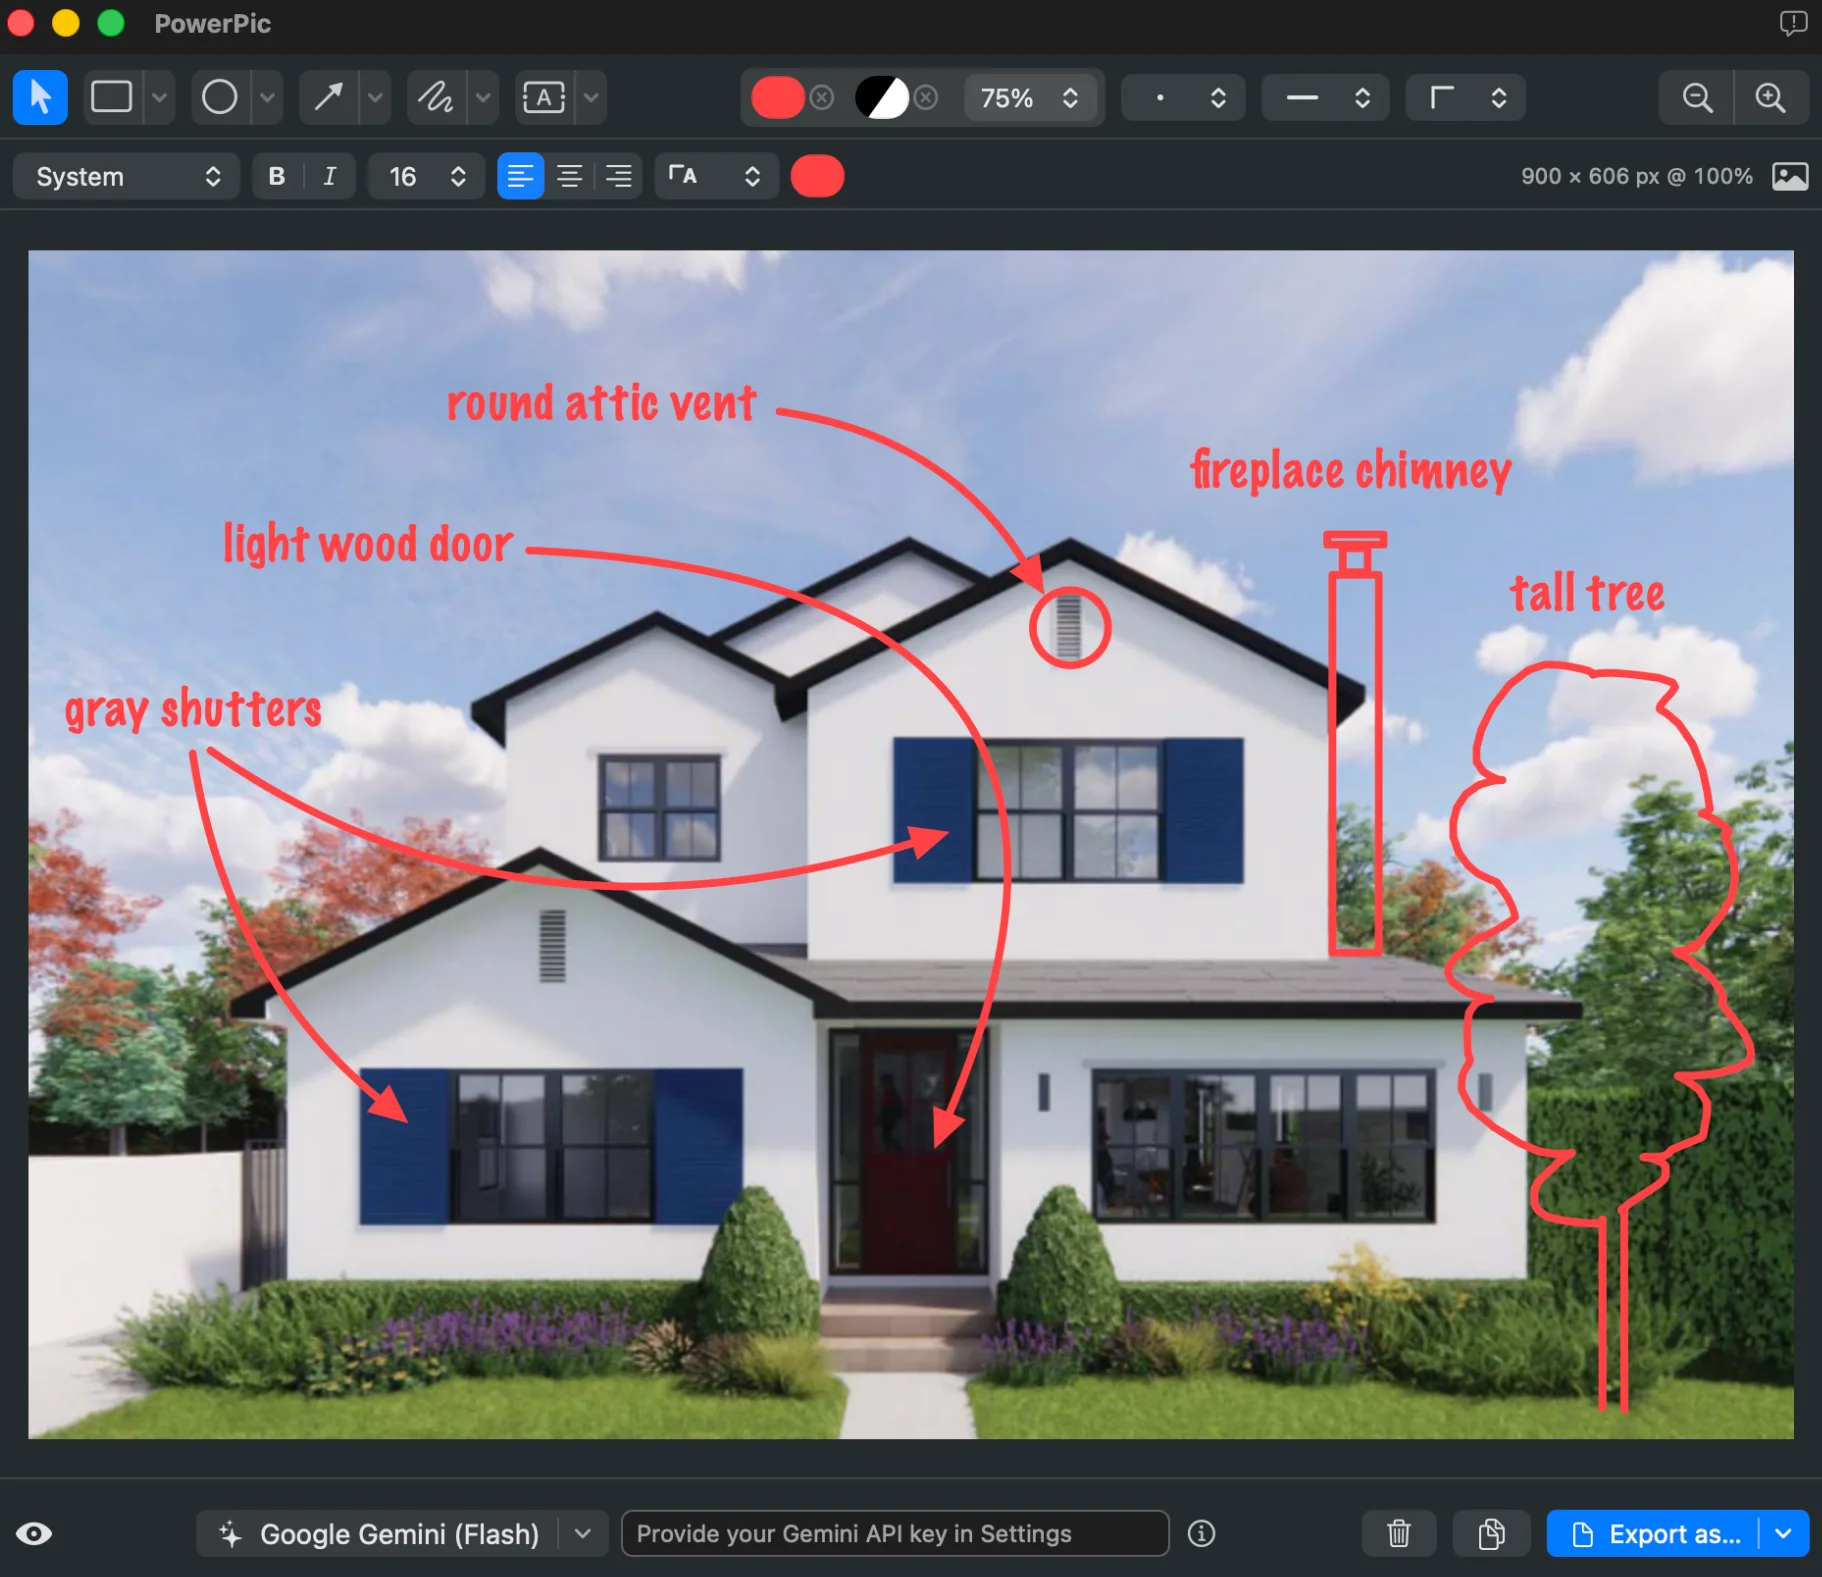Image resolution: width=1822 pixels, height=1577 pixels.
Task: Expand the AI model chevron dropdown
Action: coord(583,1534)
